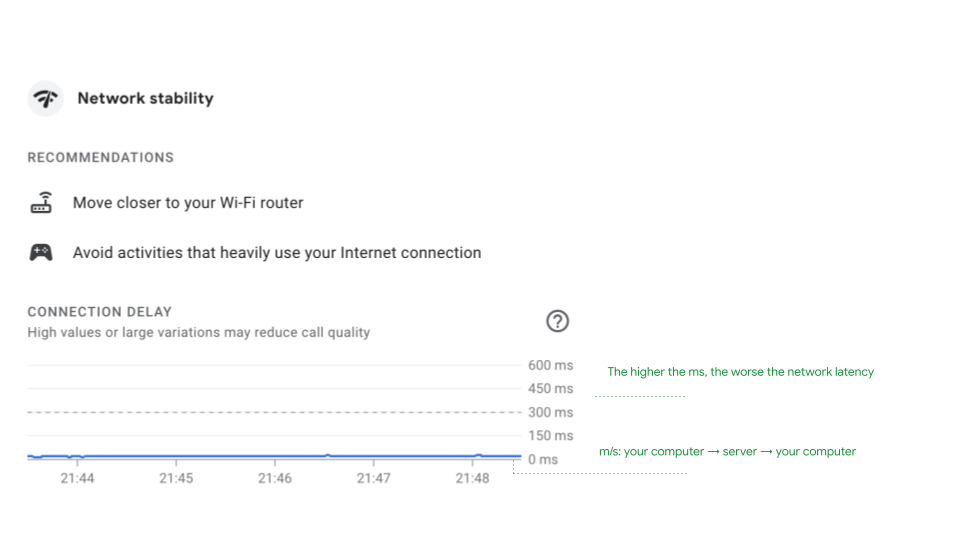Click the 21:46 time marker
This screenshot has width=960, height=540.
point(275,479)
